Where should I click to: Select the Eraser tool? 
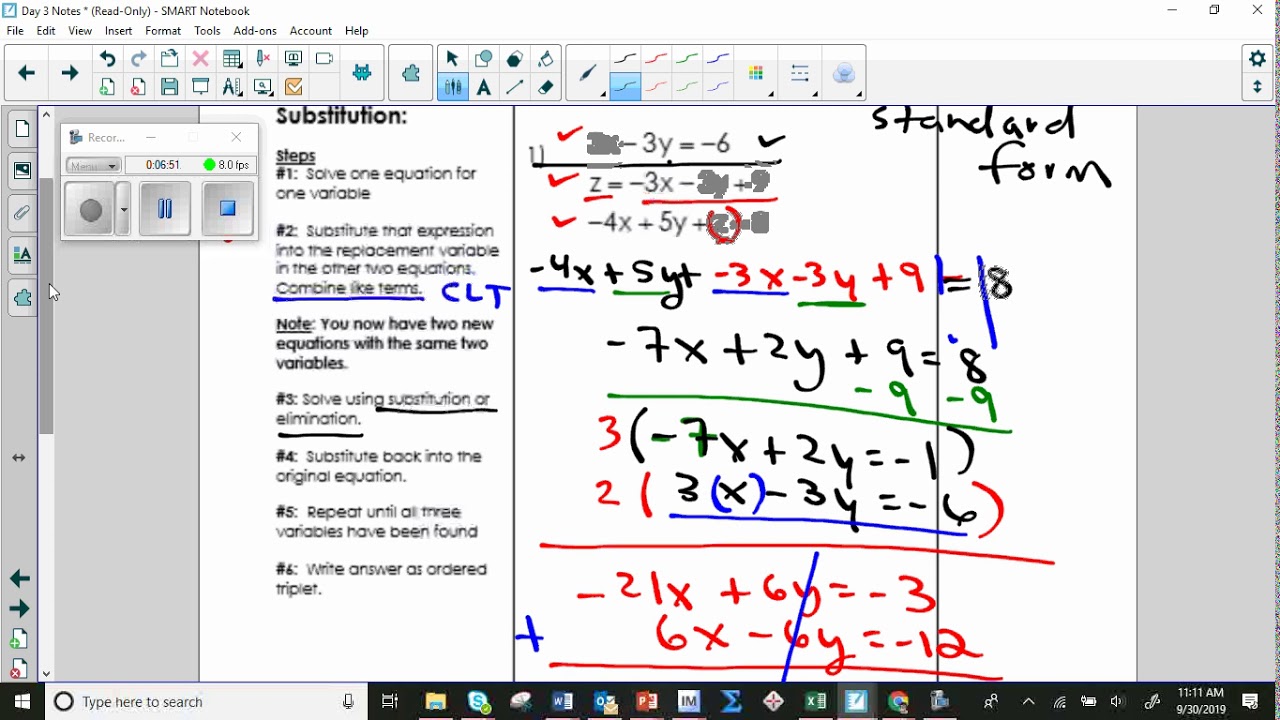(546, 88)
